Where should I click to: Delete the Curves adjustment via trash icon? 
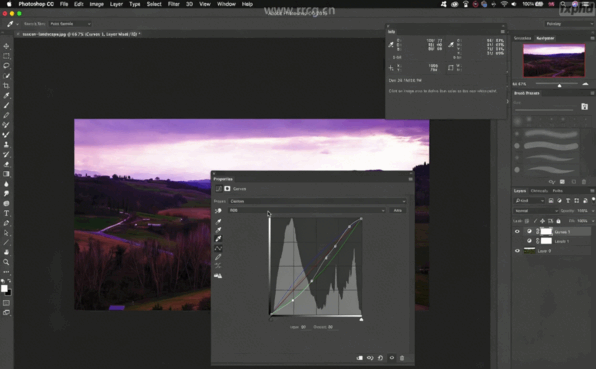click(x=402, y=358)
